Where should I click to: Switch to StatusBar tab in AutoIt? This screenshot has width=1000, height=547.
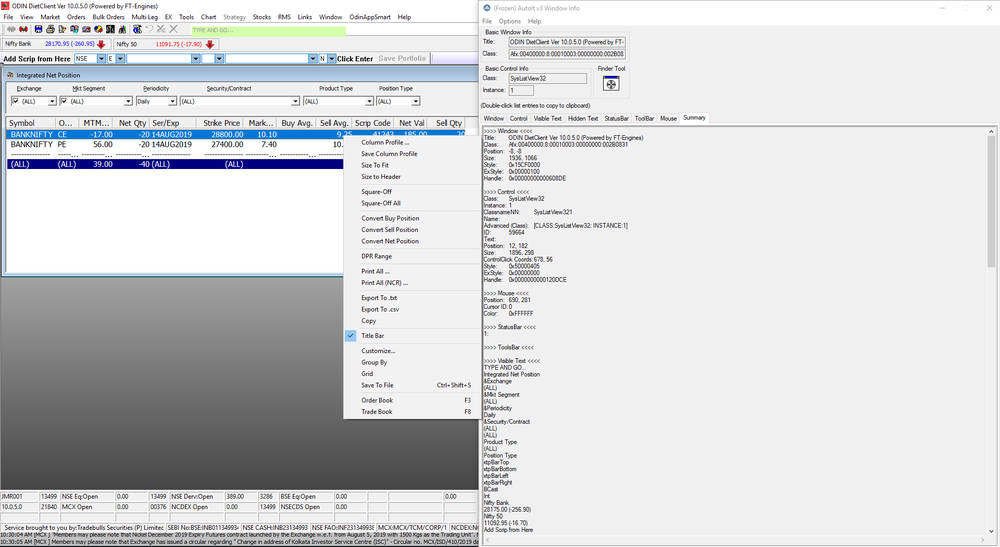coord(616,119)
